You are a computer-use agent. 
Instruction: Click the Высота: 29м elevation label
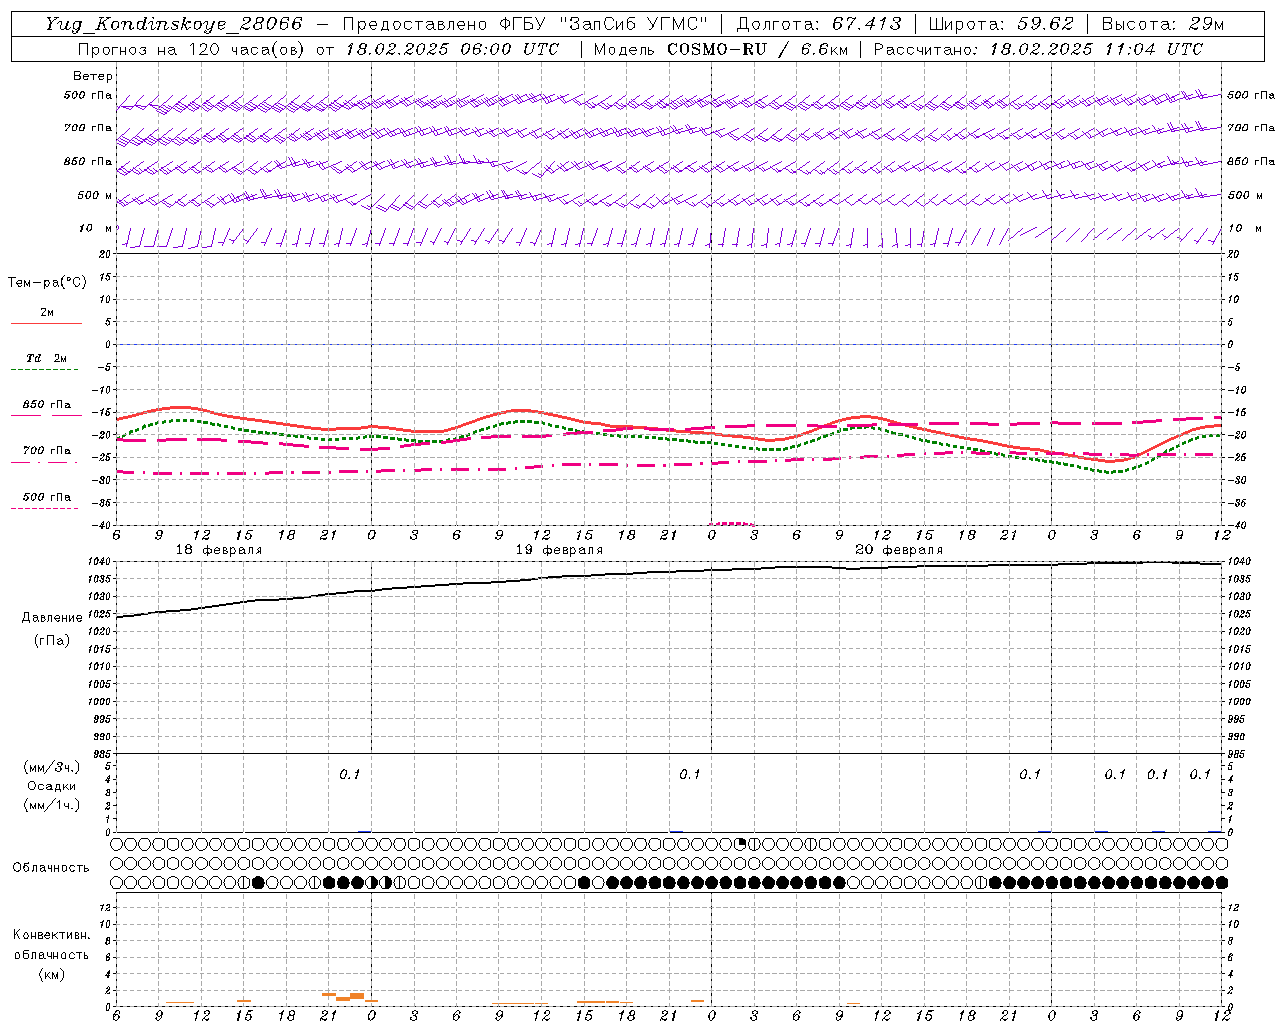(1162, 24)
